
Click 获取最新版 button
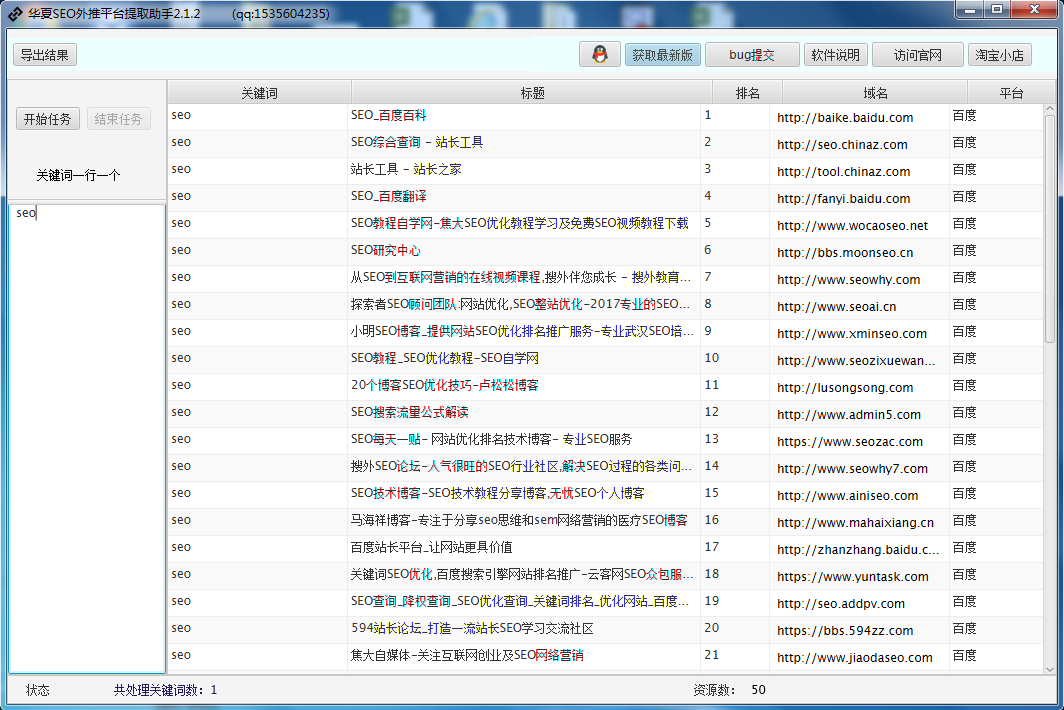662,55
